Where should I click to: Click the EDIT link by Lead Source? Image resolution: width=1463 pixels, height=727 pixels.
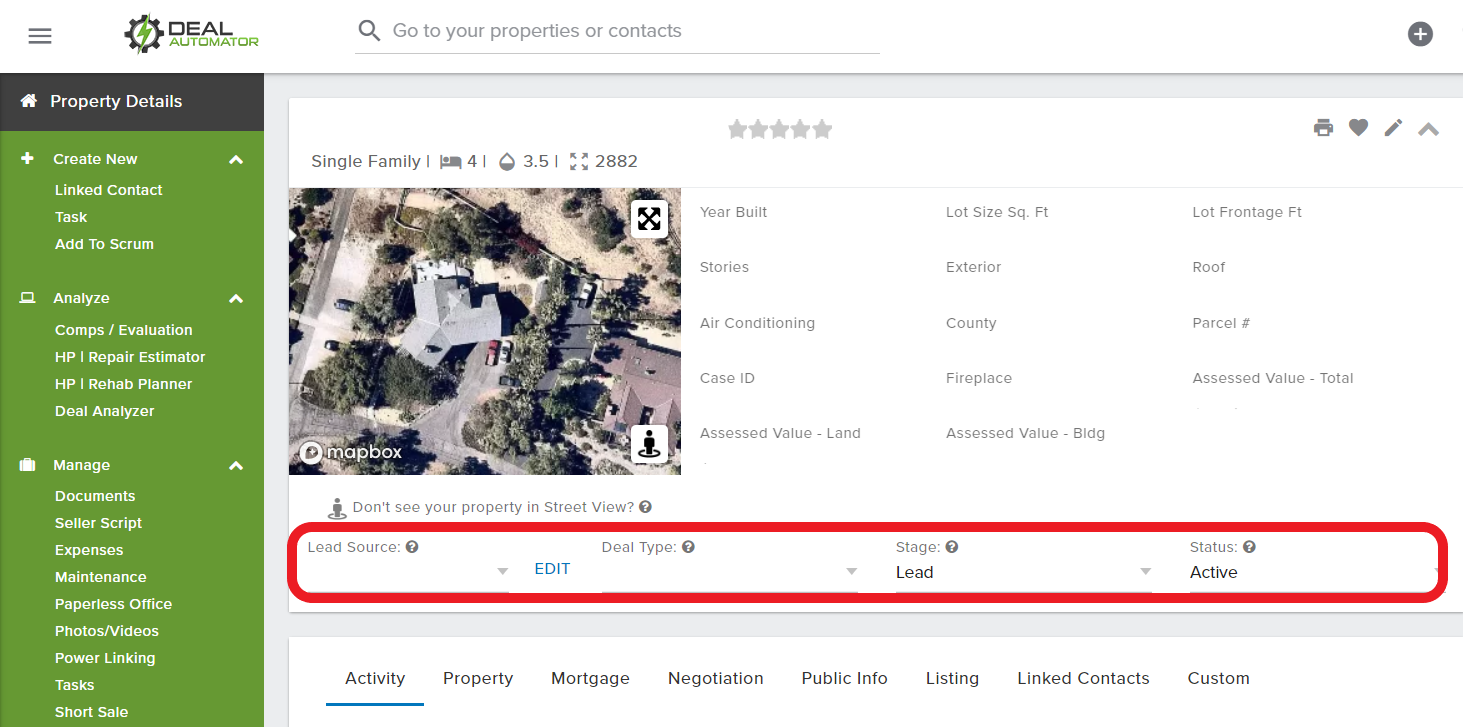tap(552, 569)
